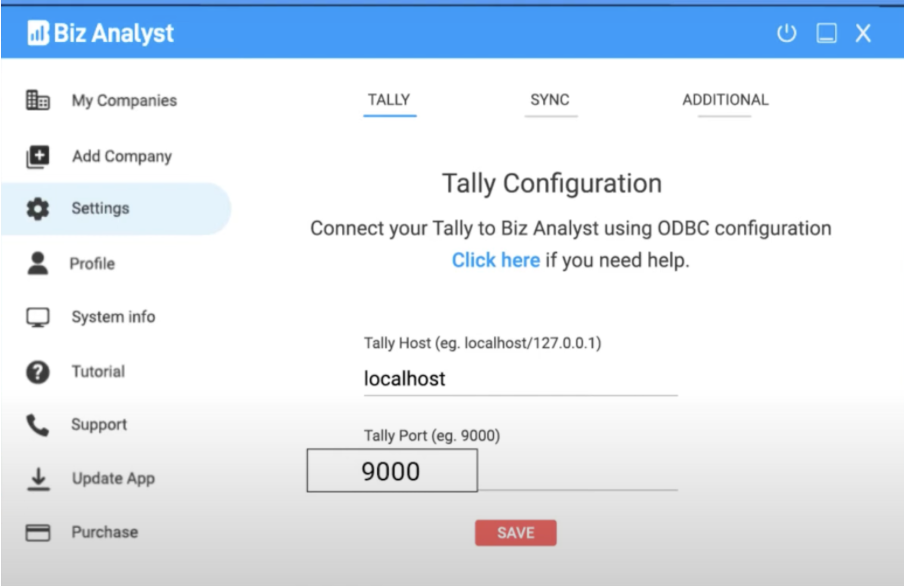Screen dimensions: 904x586
Task: Switch to the TALLY tab
Action: 389,100
